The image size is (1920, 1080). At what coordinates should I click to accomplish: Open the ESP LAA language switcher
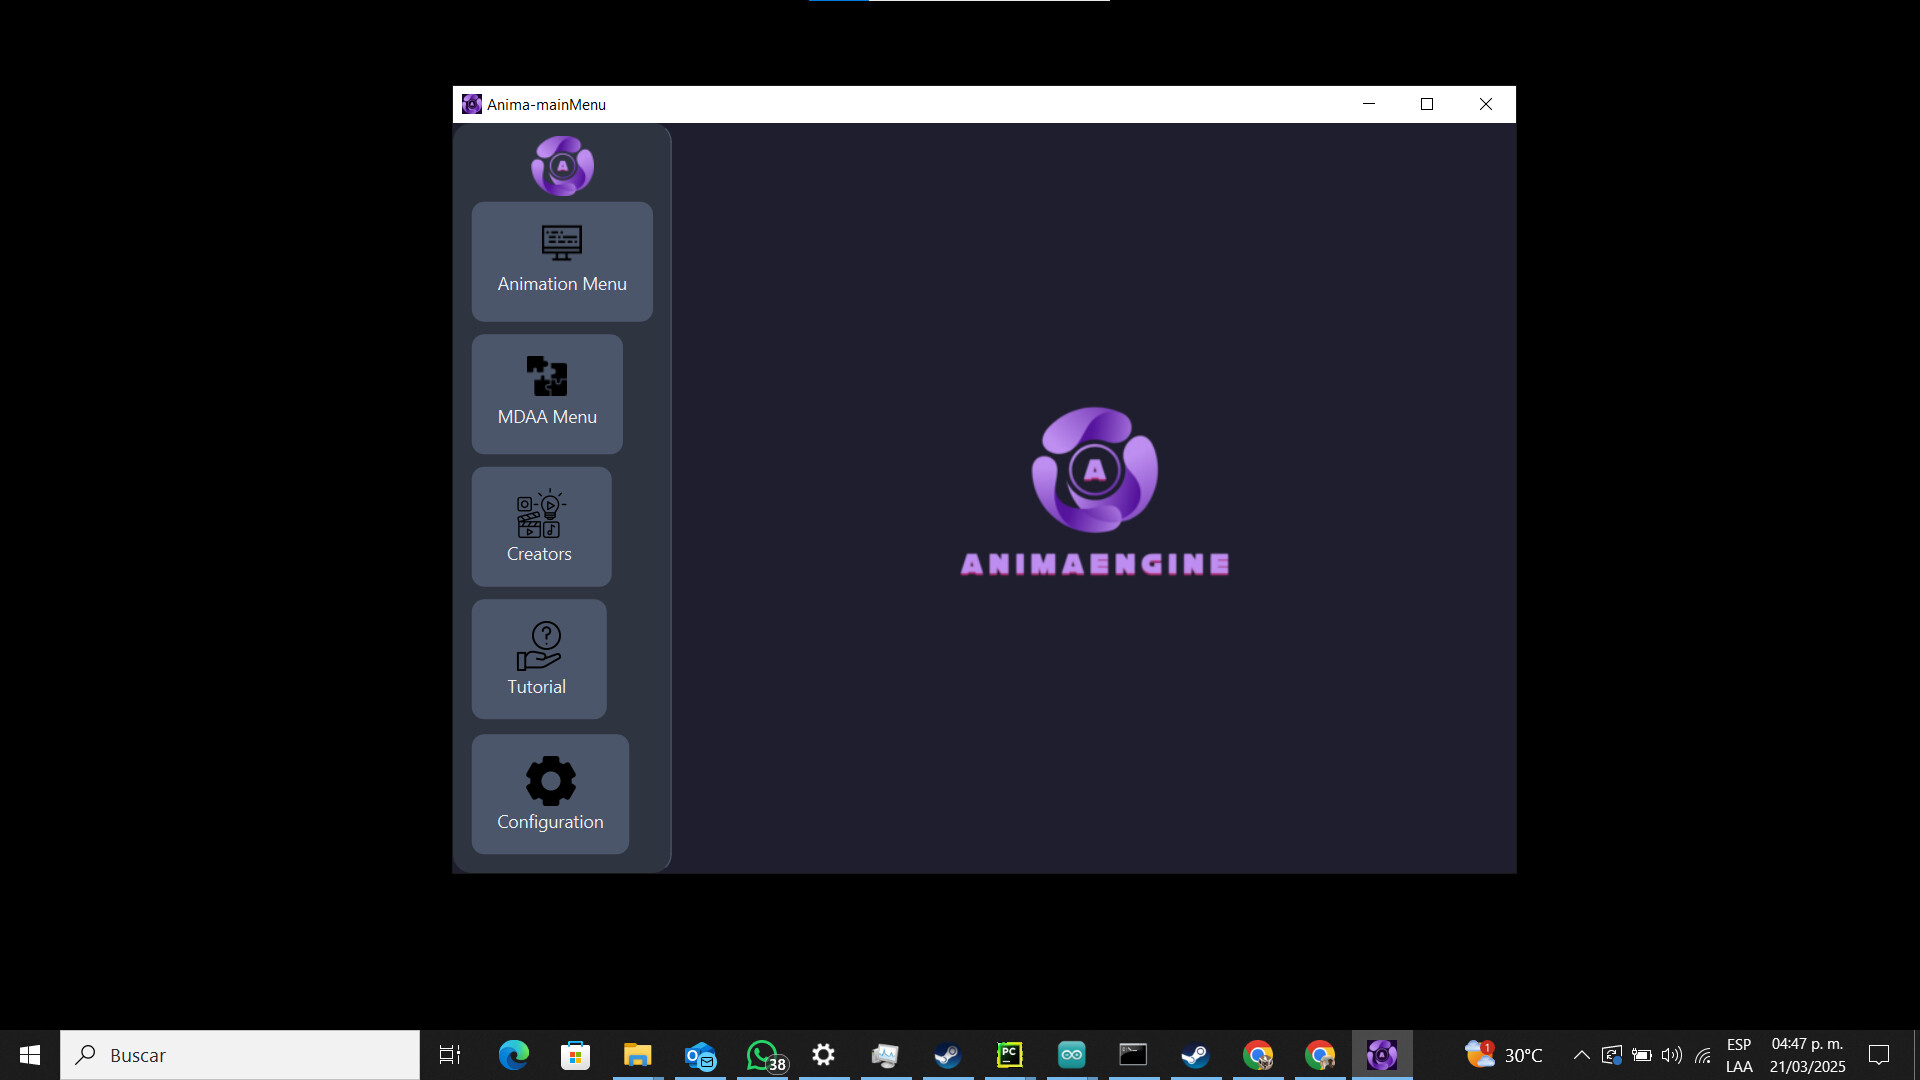(x=1739, y=1054)
